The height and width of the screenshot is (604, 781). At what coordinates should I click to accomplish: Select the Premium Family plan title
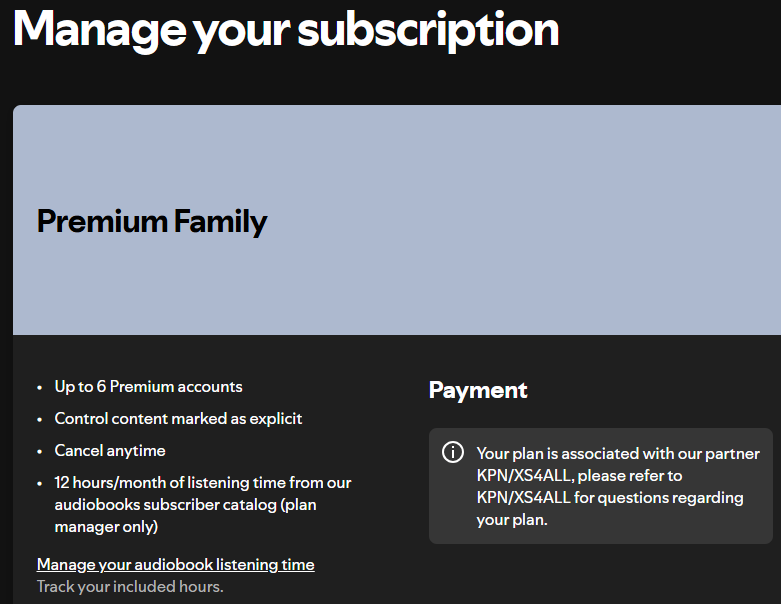(152, 221)
